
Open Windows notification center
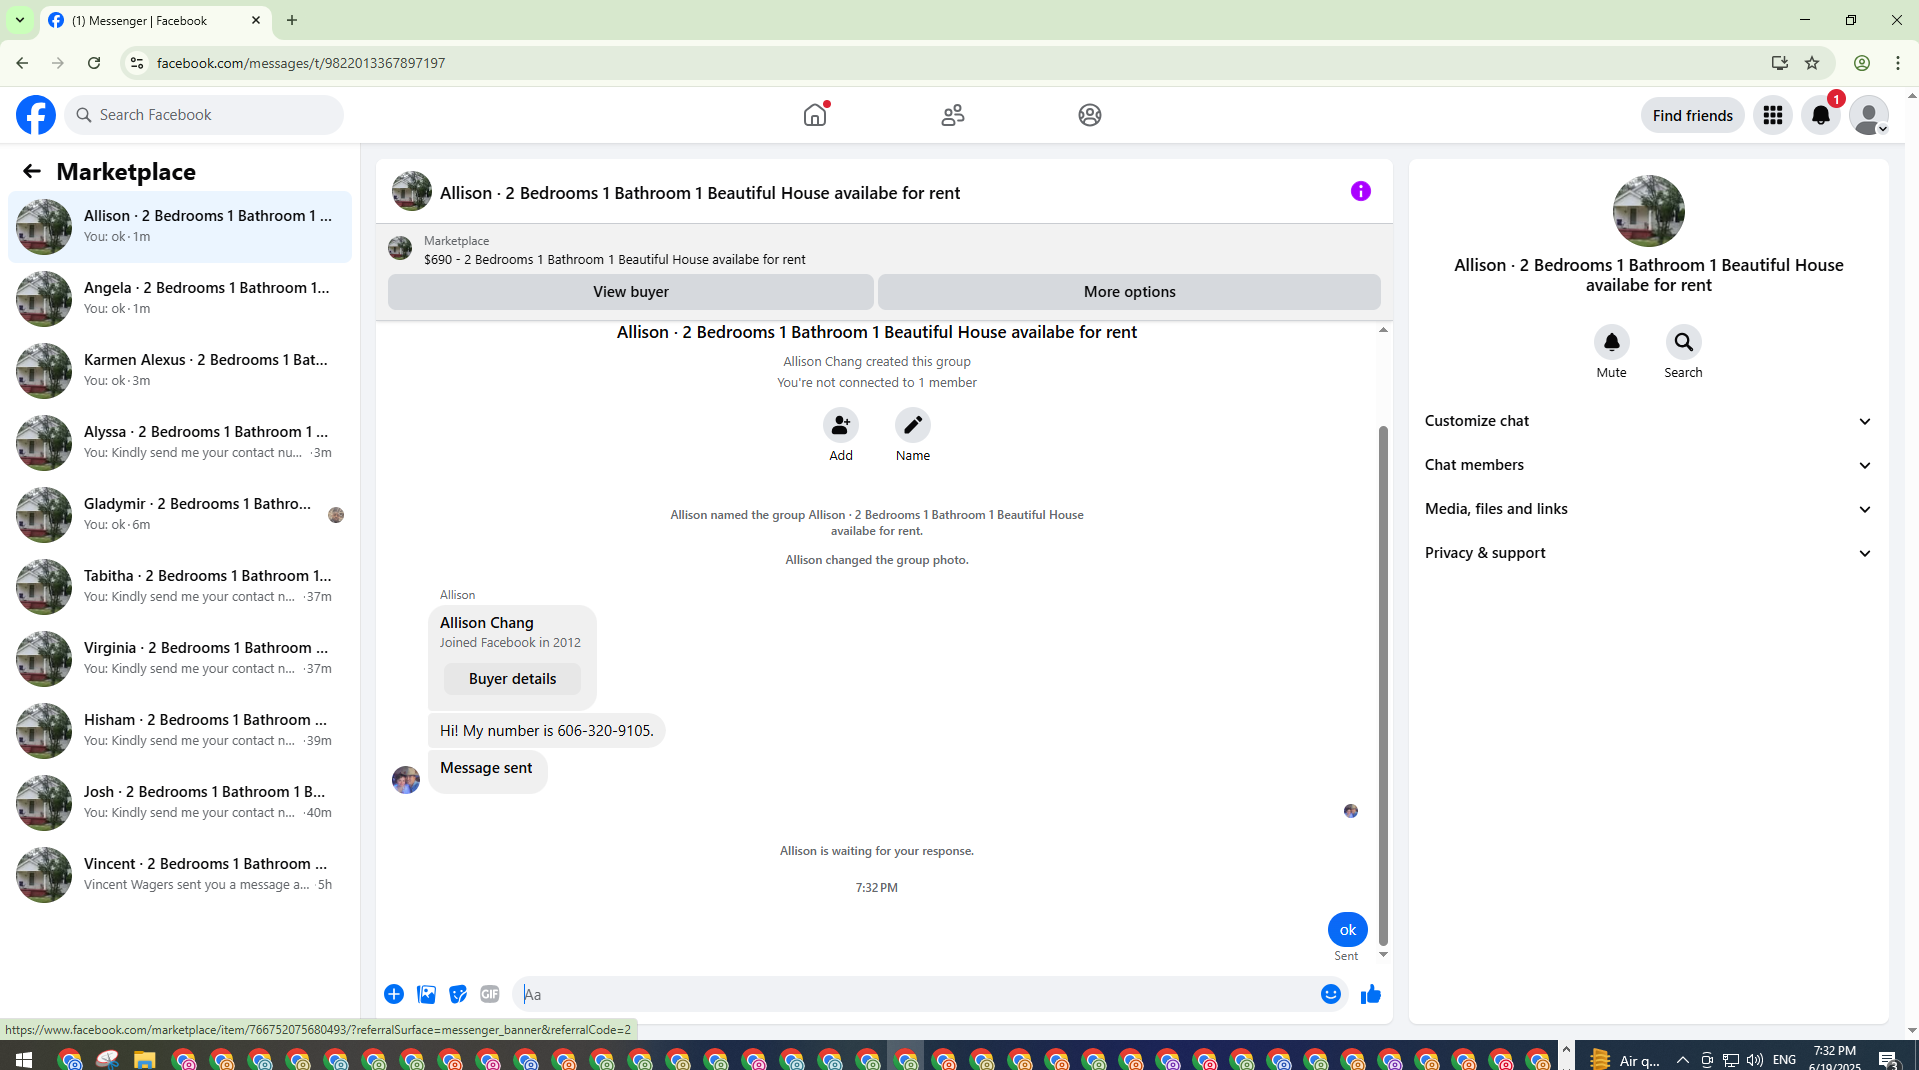pos(1888,1060)
